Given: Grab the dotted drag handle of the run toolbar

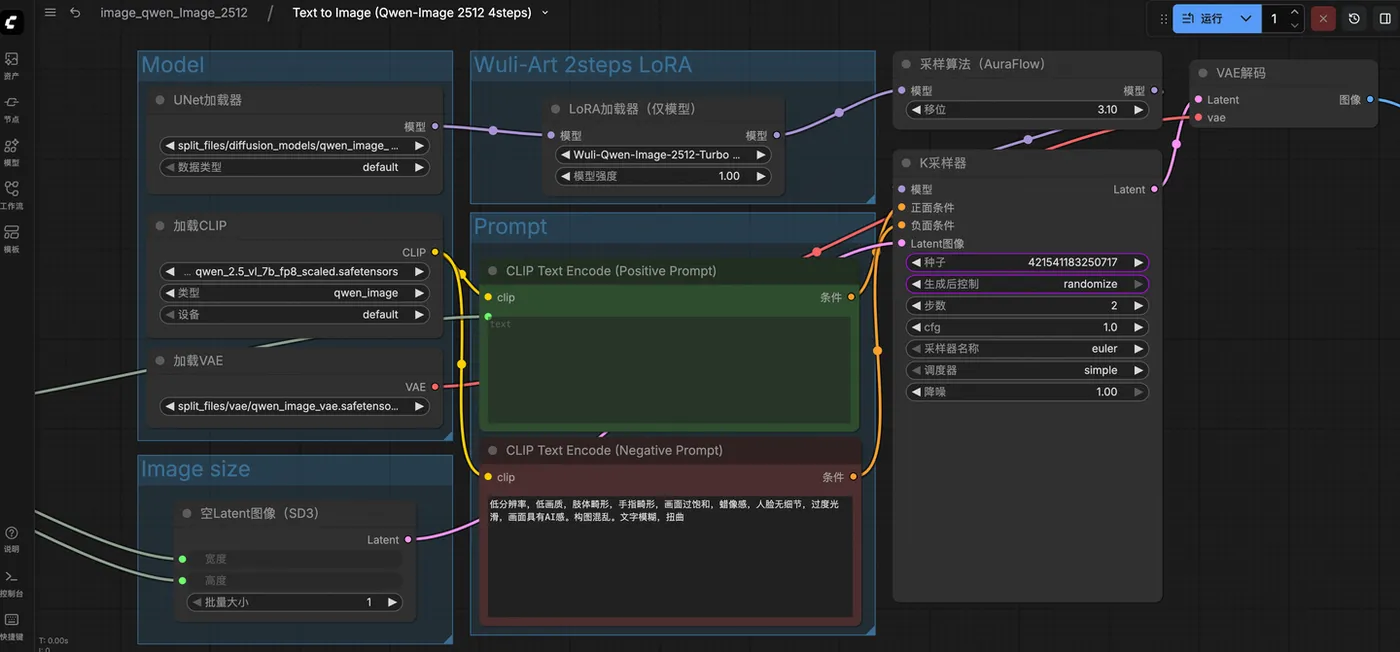Looking at the screenshot, I should [x=1163, y=18].
